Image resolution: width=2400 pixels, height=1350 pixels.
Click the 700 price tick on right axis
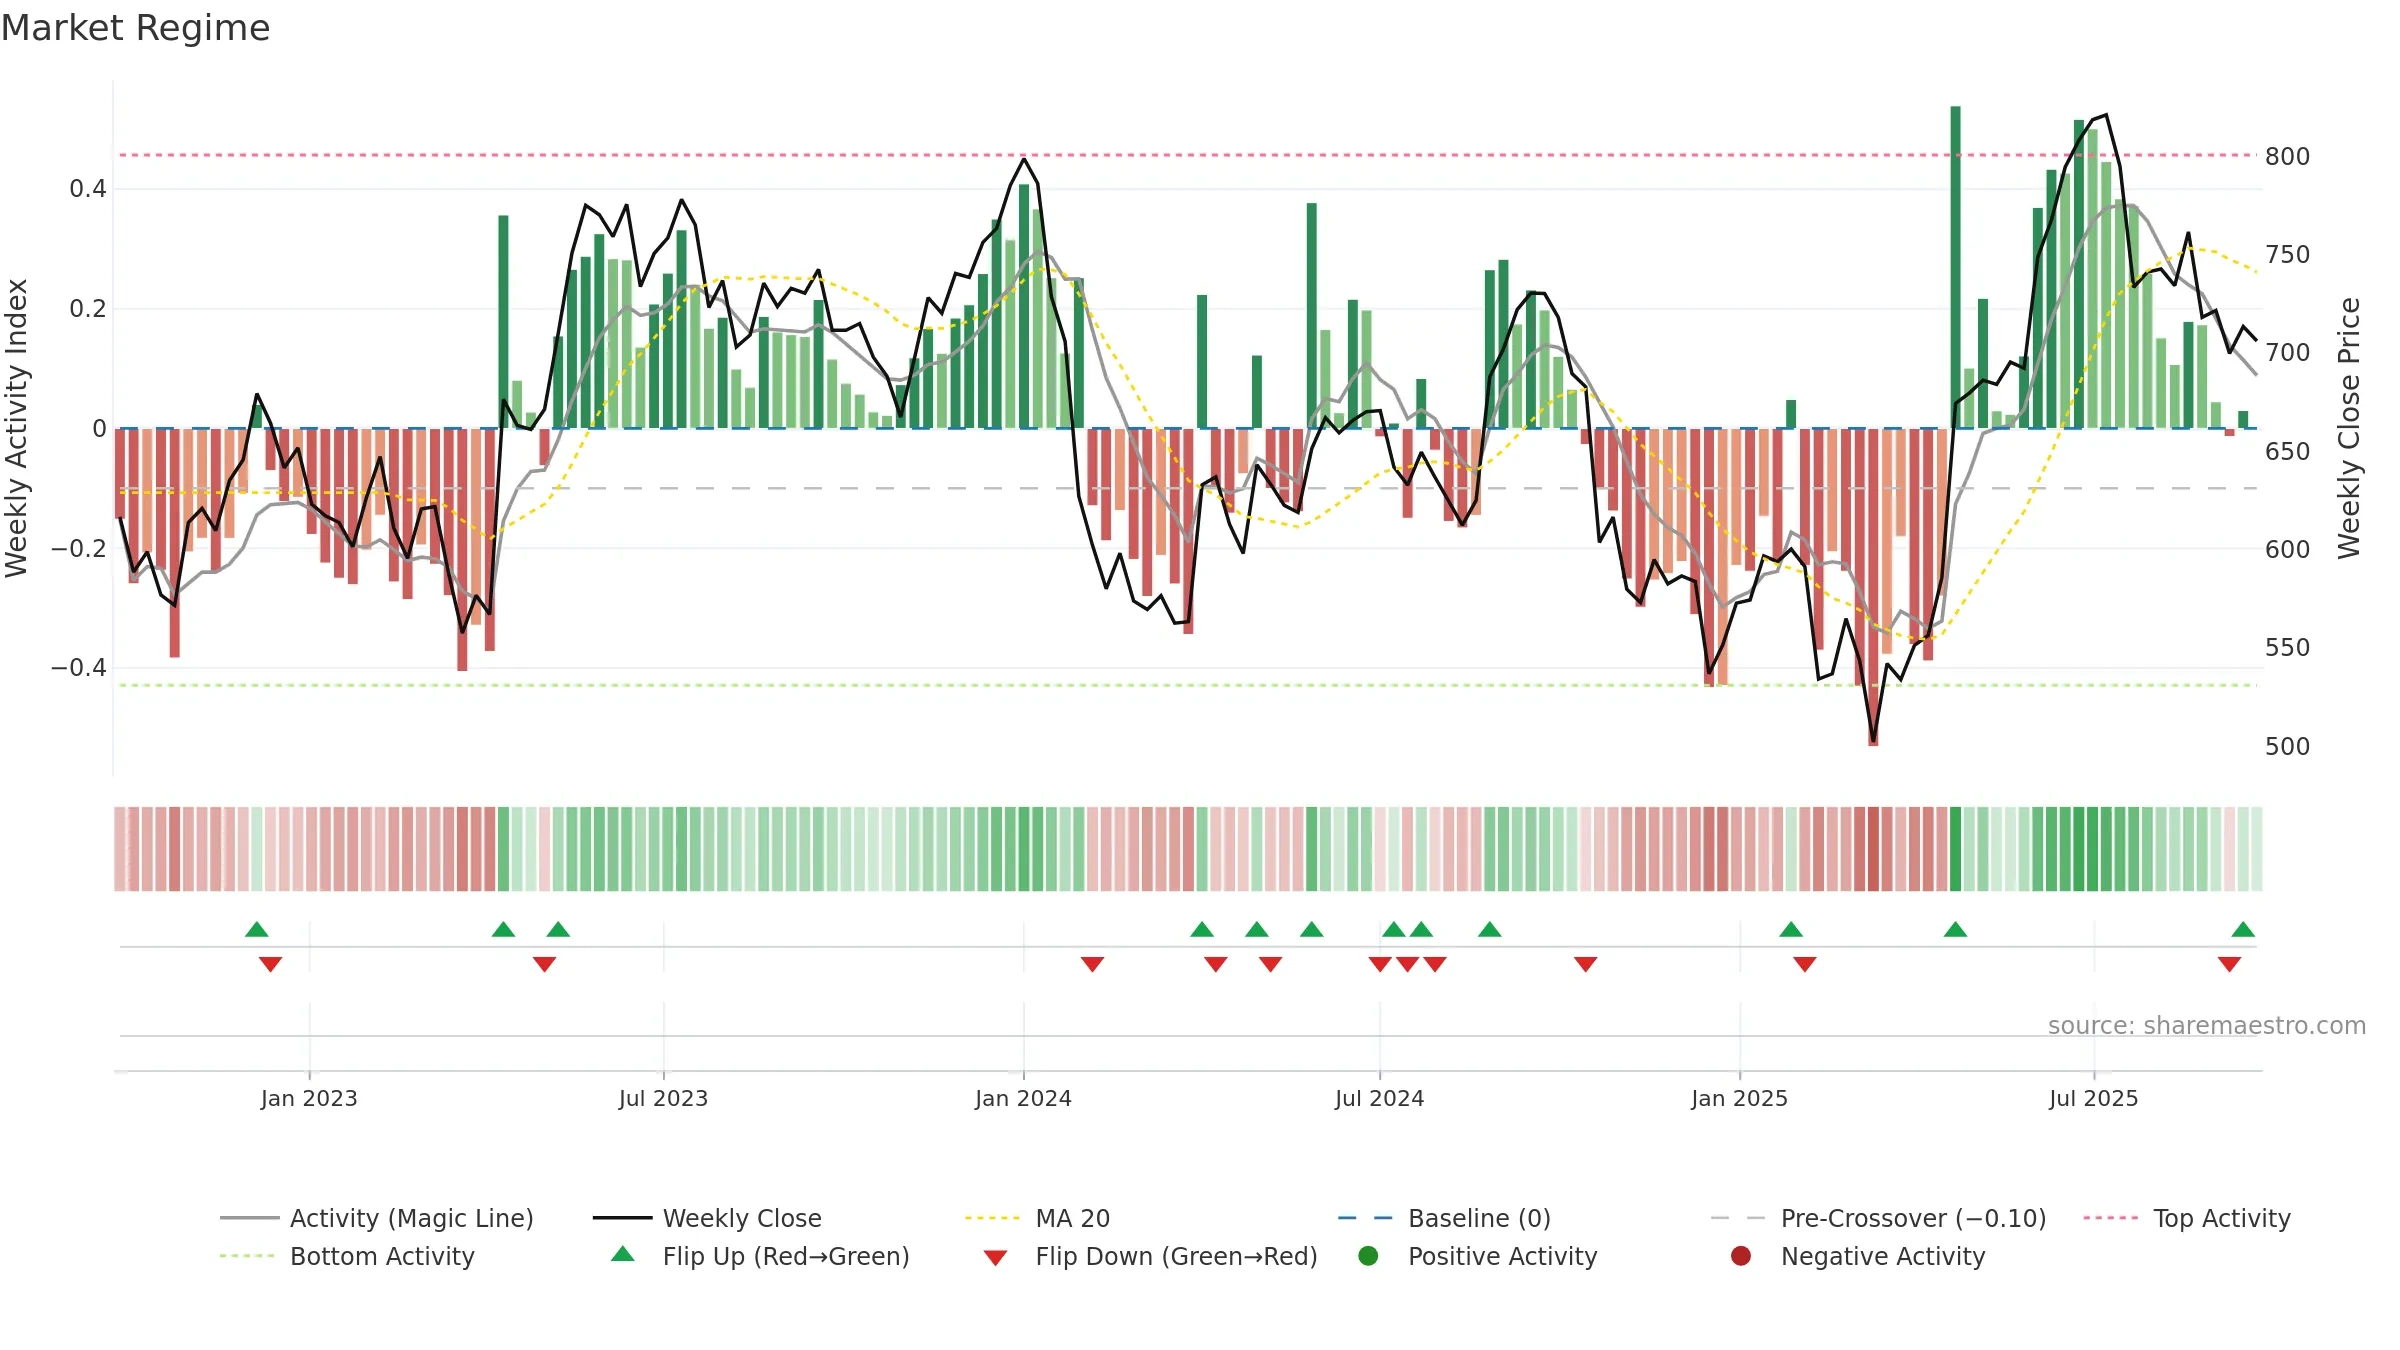point(2288,353)
